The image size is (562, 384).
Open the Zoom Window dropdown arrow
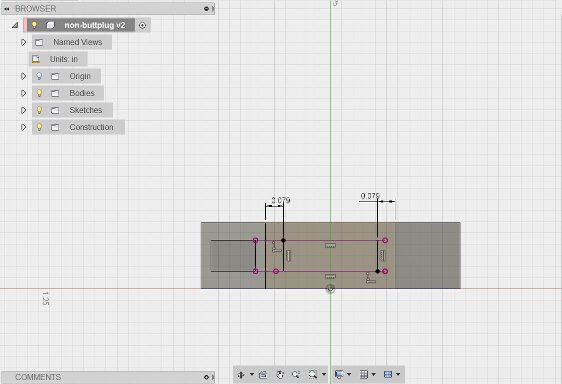(x=324, y=375)
